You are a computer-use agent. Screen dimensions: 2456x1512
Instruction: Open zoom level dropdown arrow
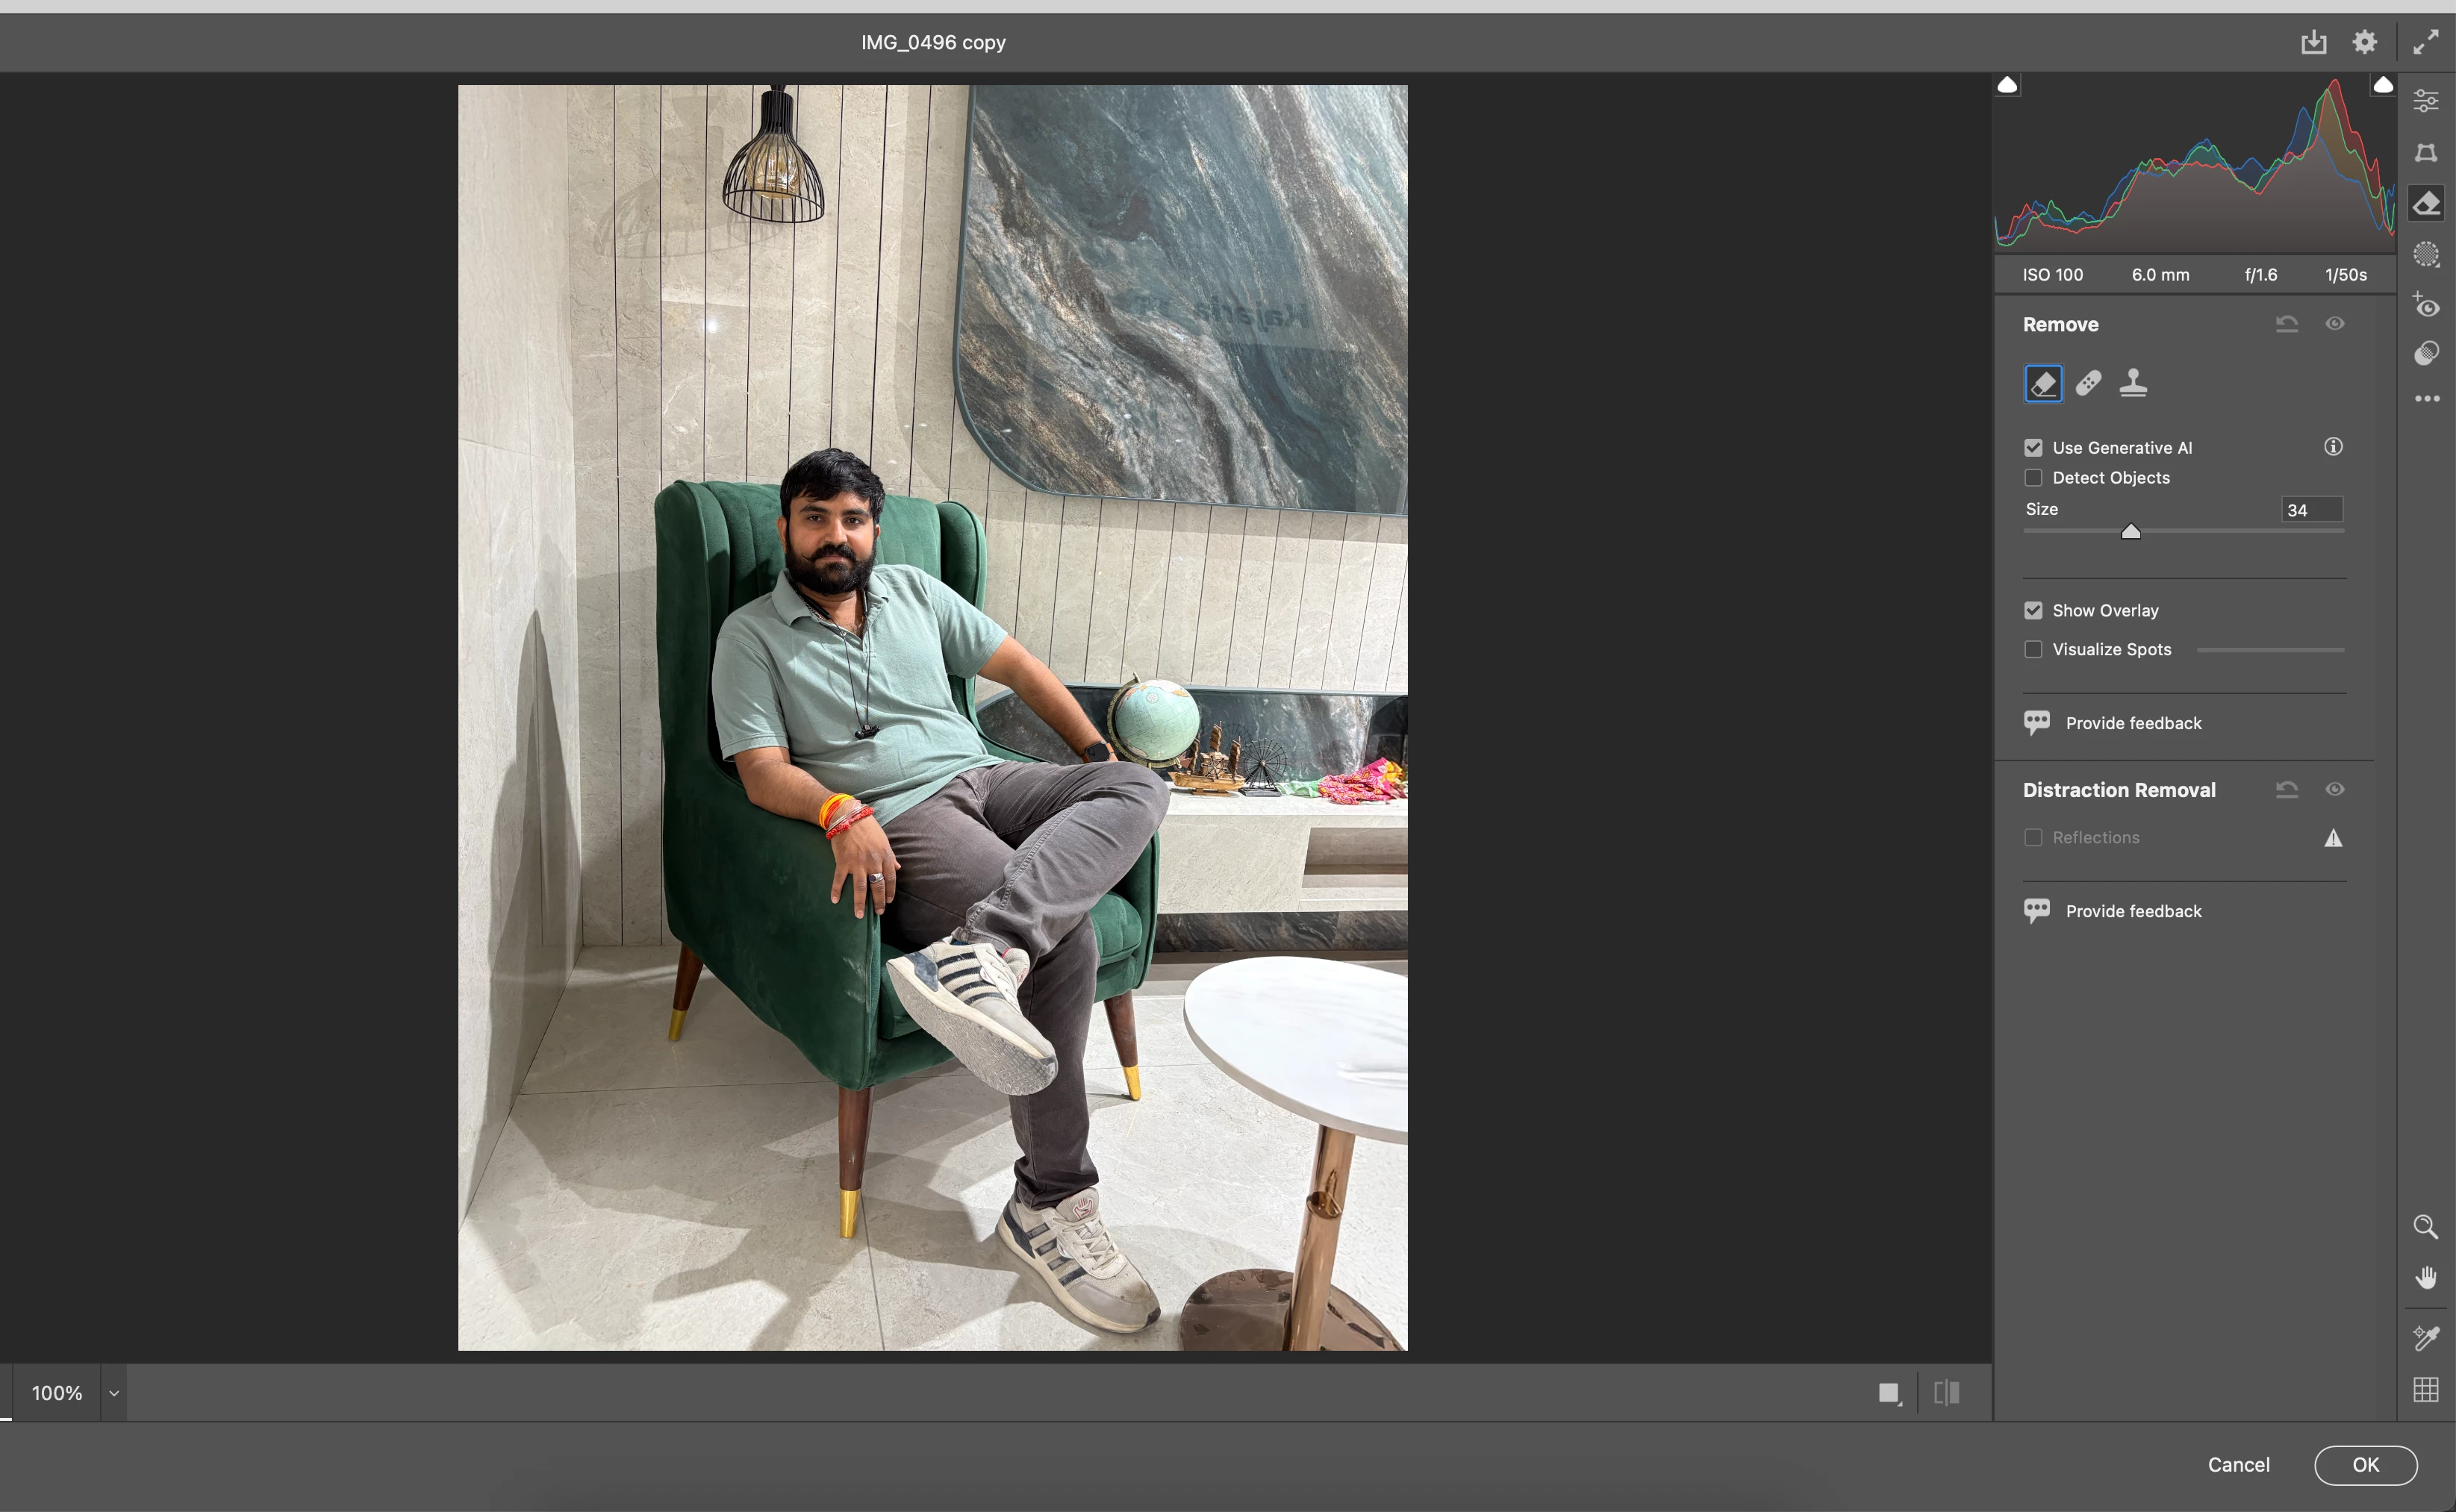[114, 1393]
